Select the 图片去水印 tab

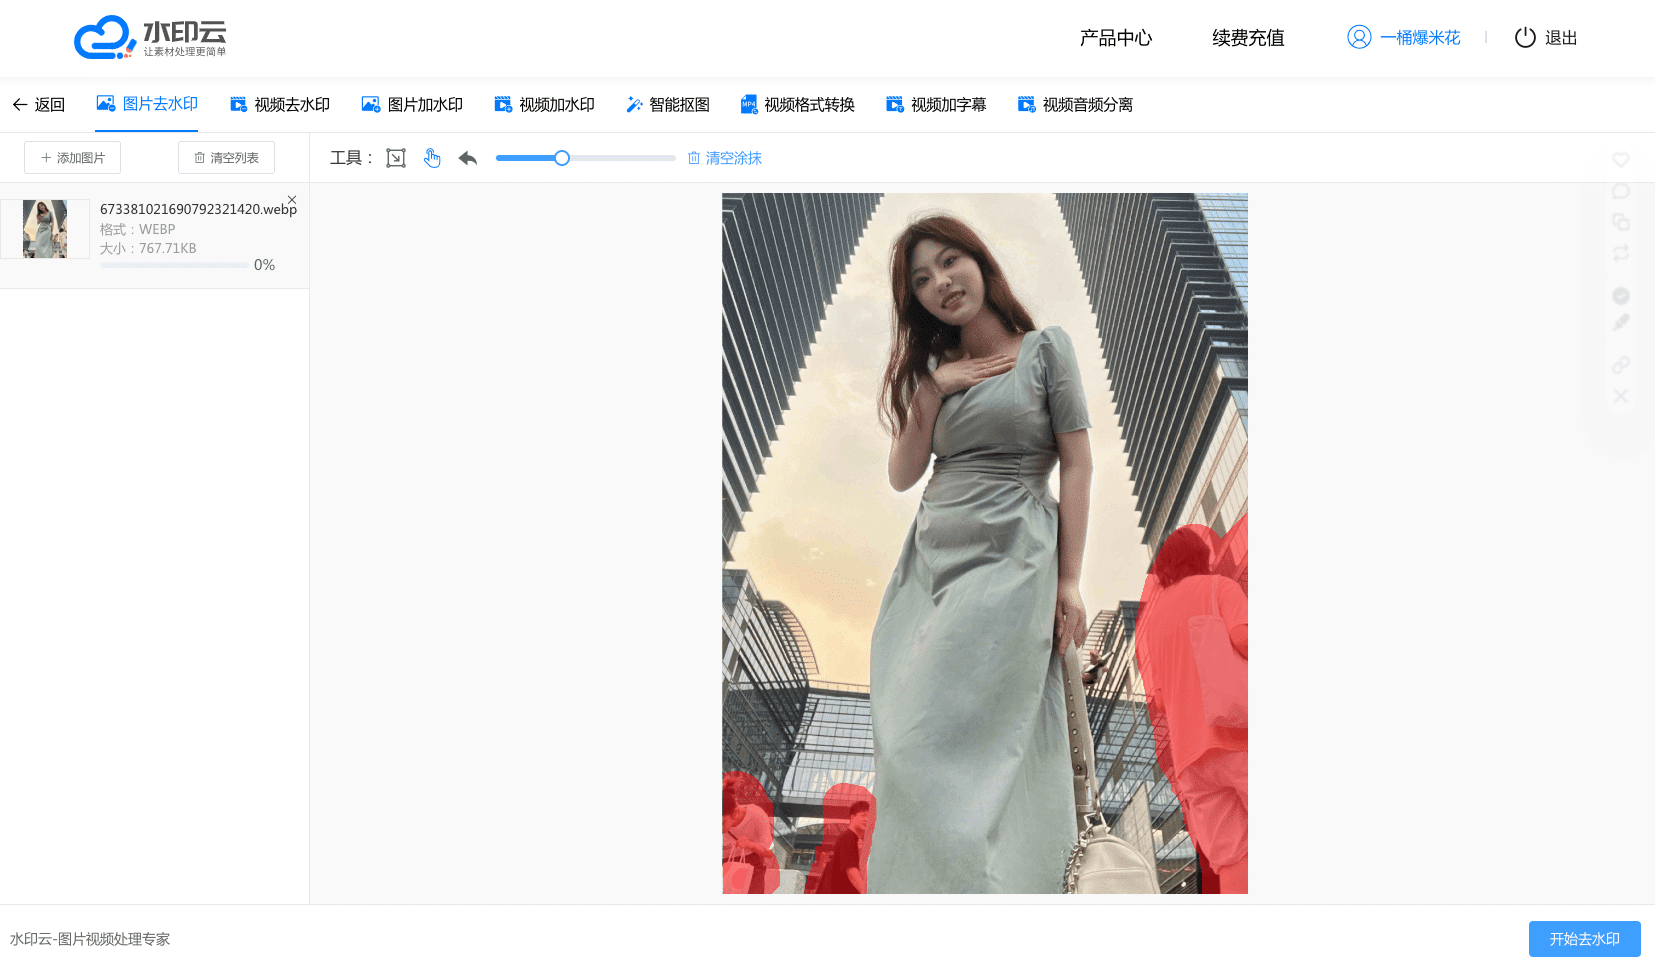point(147,104)
